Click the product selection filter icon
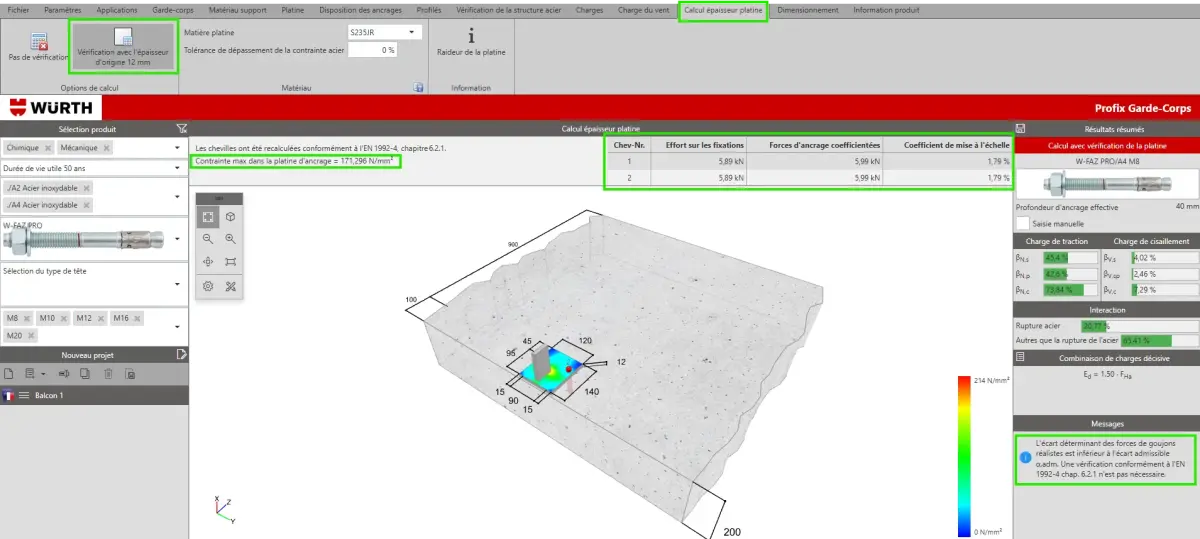 coord(181,128)
